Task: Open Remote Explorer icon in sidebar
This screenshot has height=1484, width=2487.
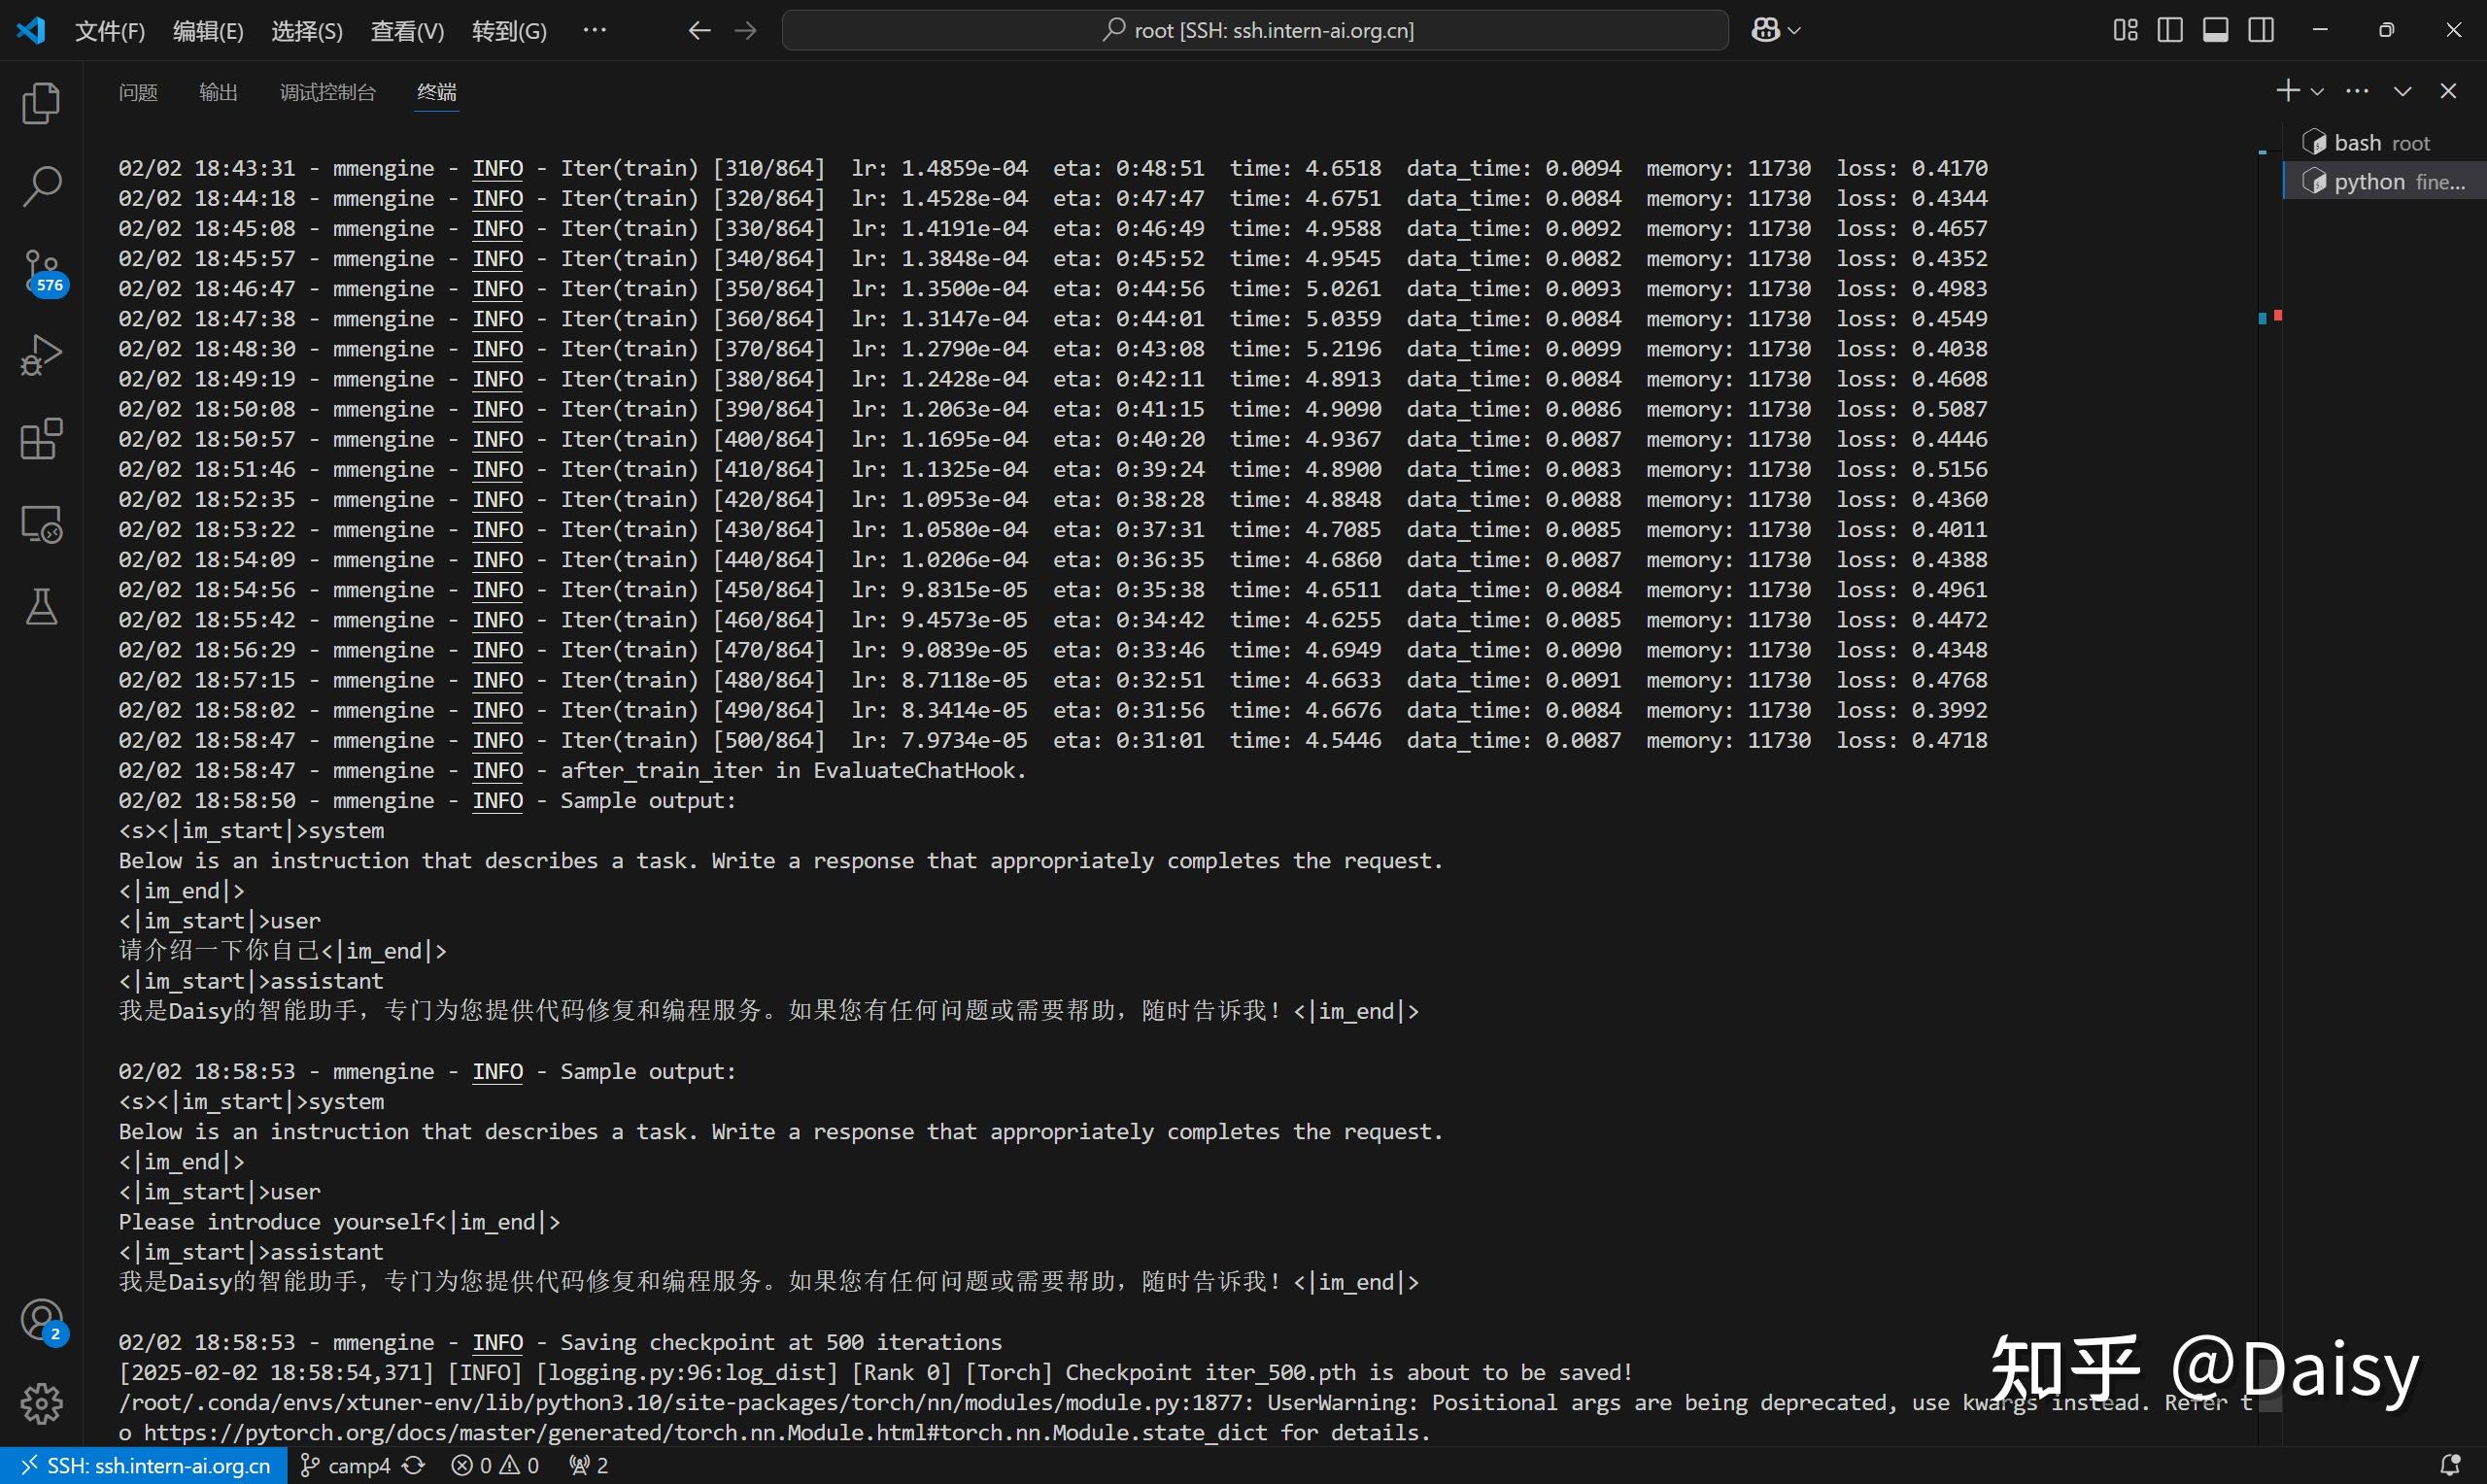Action: pyautogui.click(x=41, y=523)
